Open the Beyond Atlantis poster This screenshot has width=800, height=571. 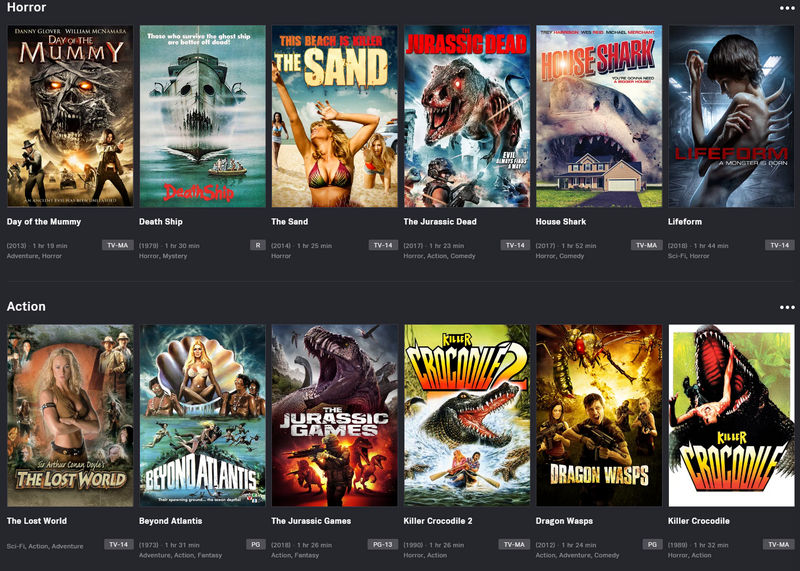[x=203, y=415]
